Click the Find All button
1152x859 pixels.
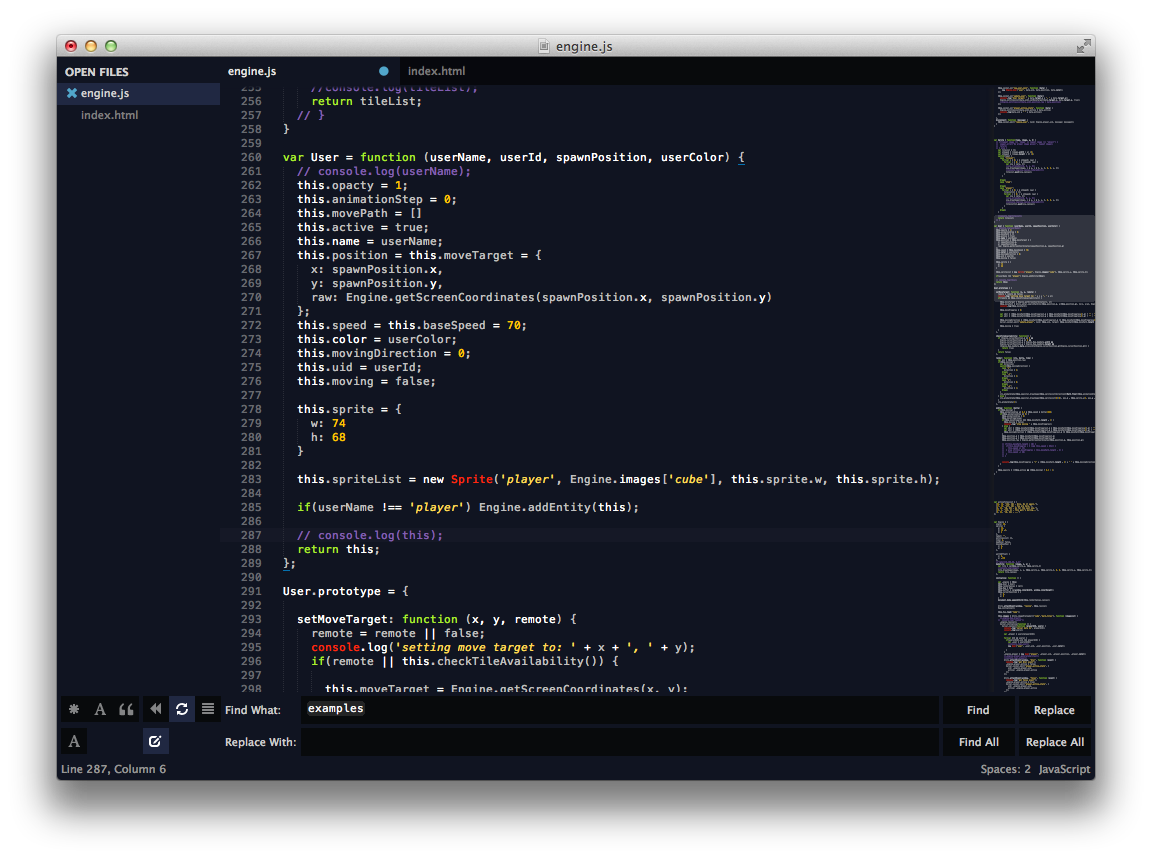coord(978,742)
